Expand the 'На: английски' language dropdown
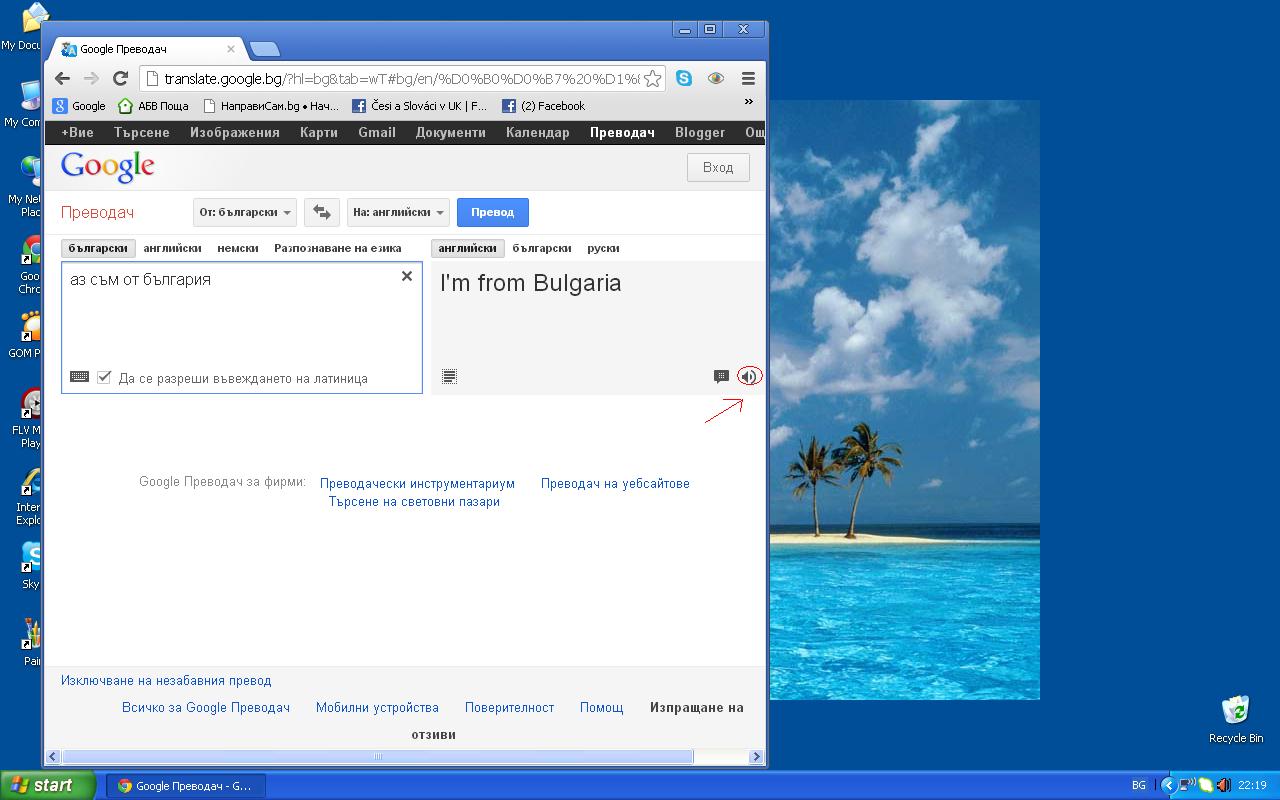 tap(398, 212)
